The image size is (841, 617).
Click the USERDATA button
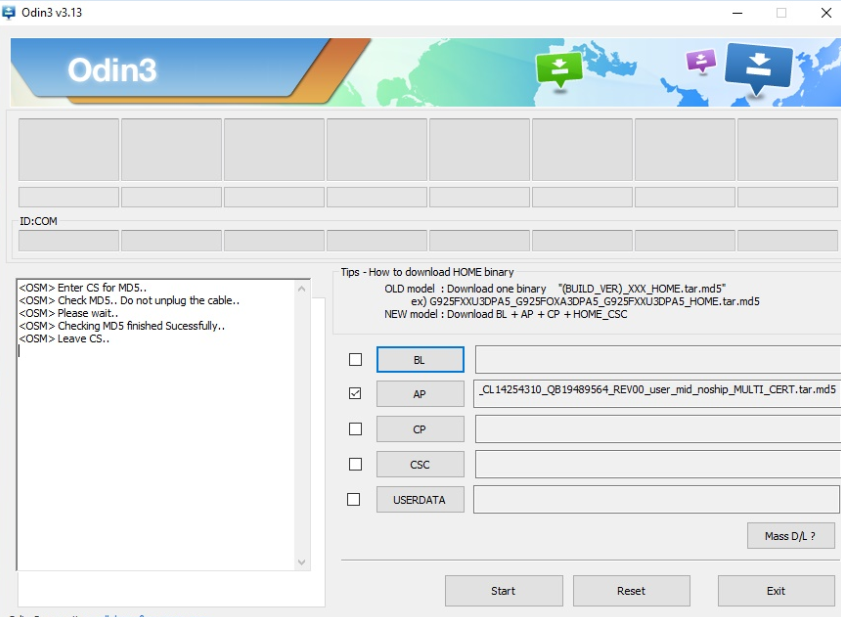[x=420, y=500]
